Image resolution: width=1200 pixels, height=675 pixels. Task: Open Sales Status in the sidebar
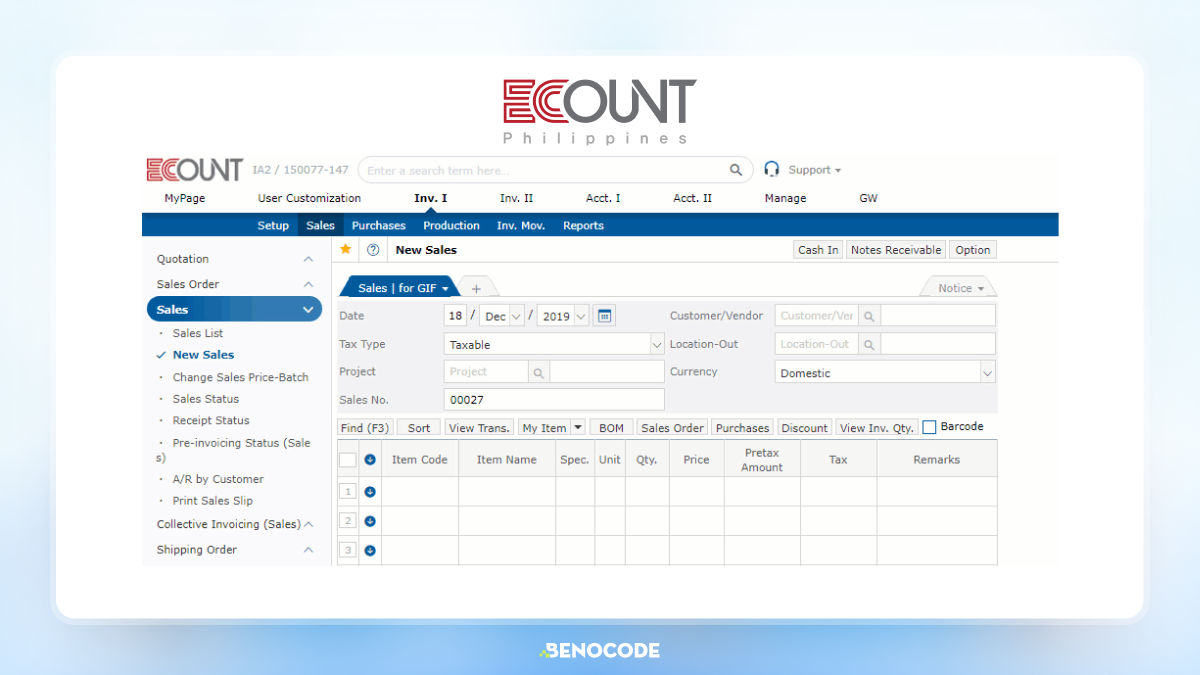[x=206, y=399]
